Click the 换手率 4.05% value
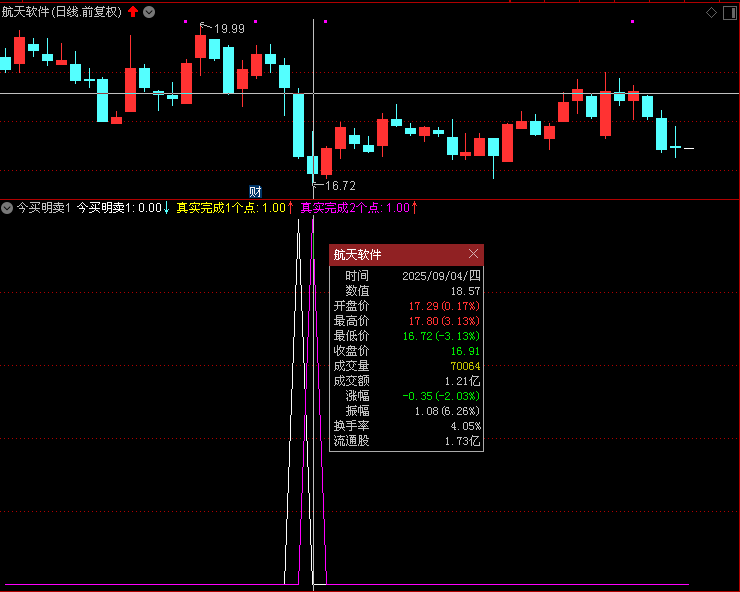 pyautogui.click(x=465, y=426)
